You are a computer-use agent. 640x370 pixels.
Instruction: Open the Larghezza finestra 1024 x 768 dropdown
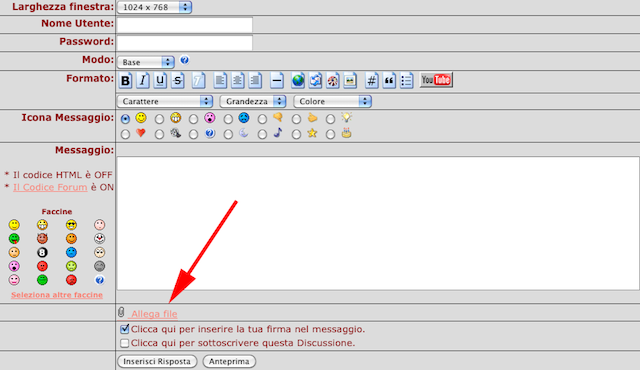[x=154, y=7]
